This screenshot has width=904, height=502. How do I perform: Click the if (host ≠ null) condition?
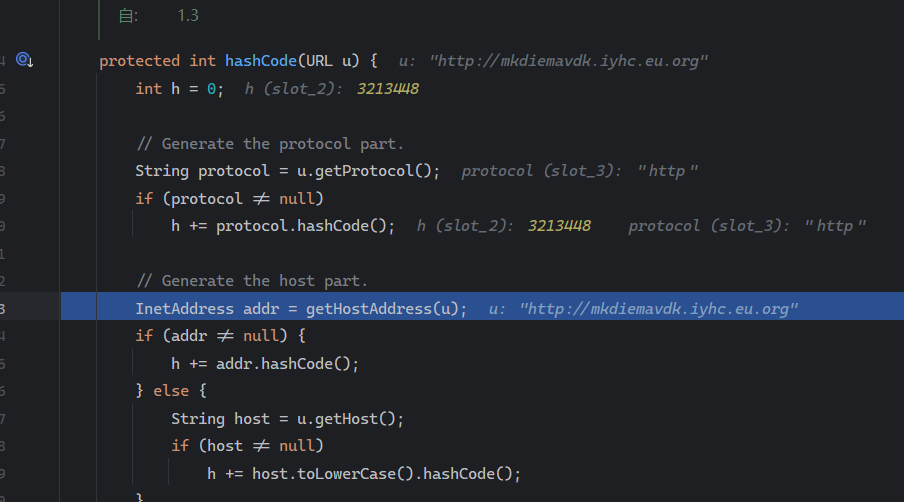click(247, 446)
